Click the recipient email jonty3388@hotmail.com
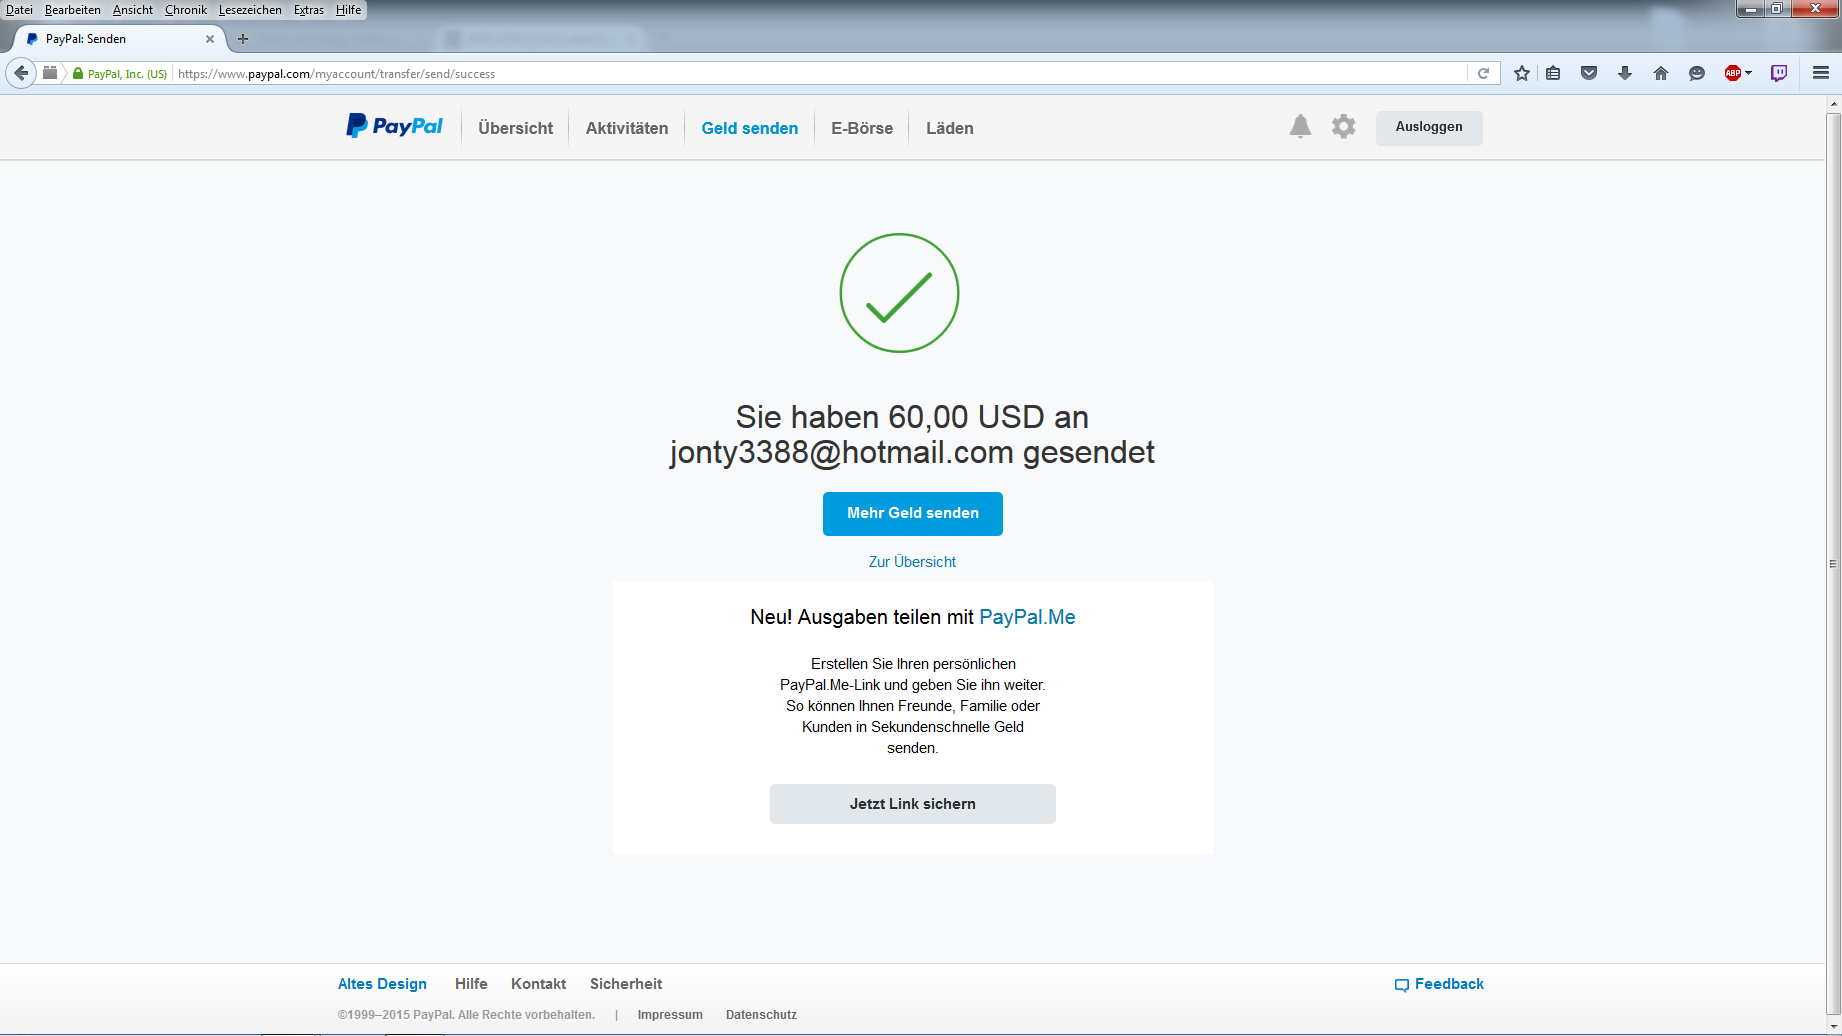The image size is (1842, 1036). pyautogui.click(x=842, y=452)
